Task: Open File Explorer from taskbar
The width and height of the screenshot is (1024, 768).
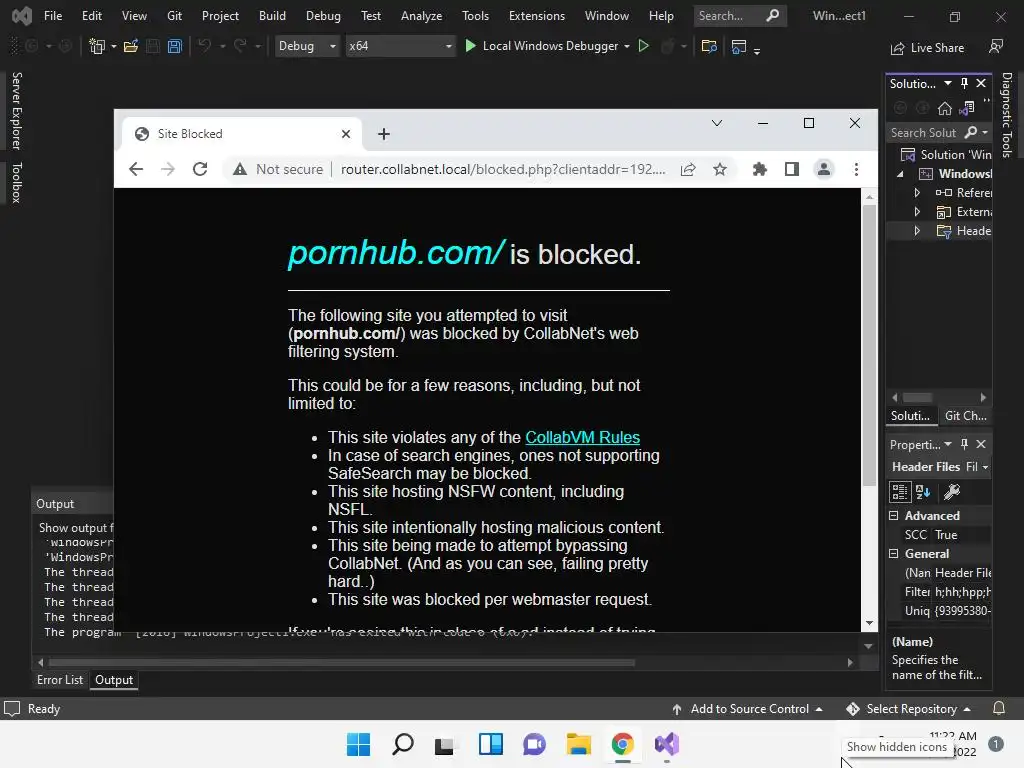Action: click(x=579, y=744)
